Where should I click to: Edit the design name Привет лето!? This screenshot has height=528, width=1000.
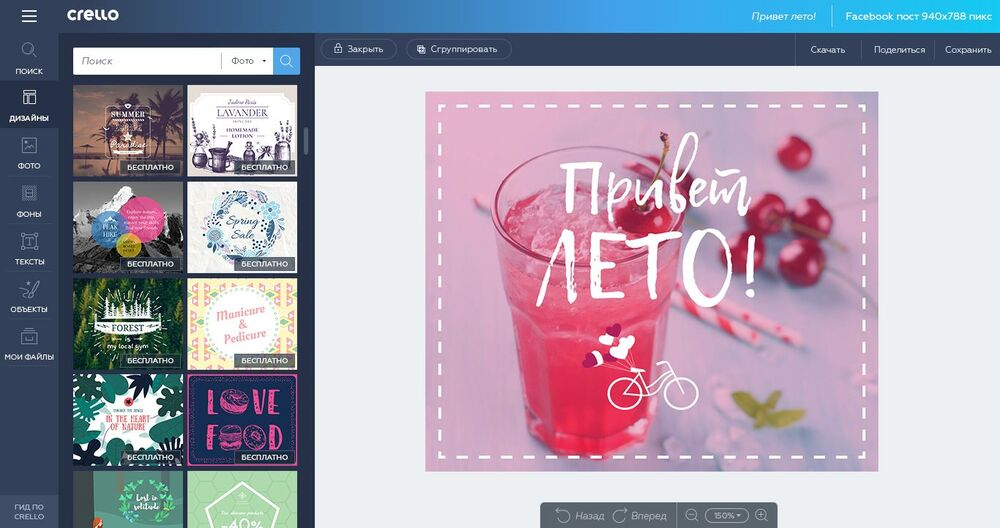[x=783, y=17]
